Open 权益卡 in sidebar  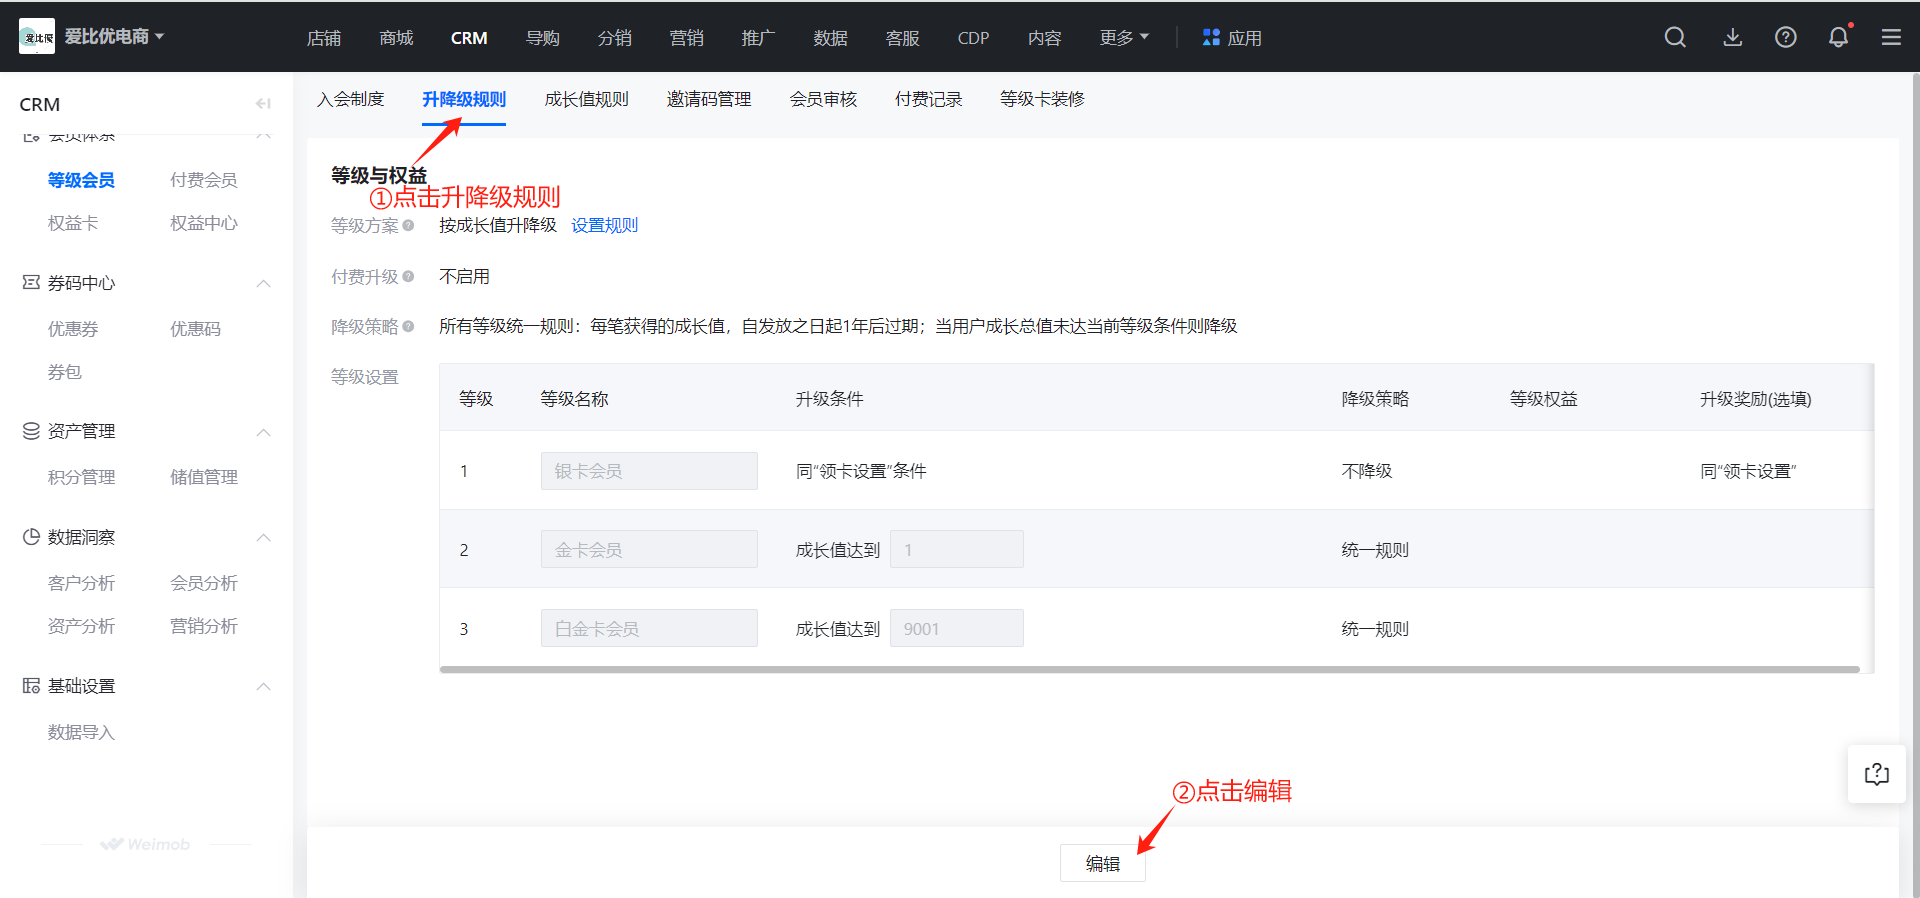73,223
